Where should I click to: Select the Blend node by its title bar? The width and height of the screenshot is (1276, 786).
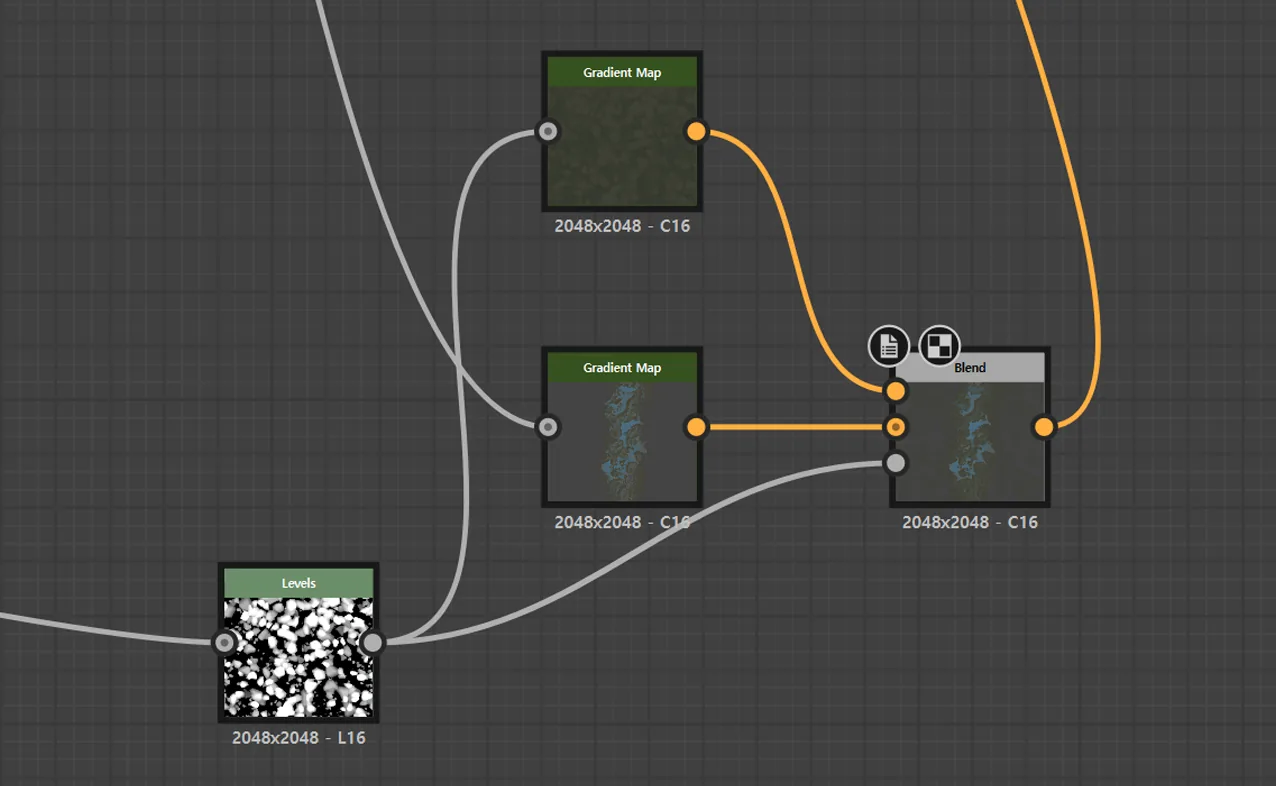point(970,368)
